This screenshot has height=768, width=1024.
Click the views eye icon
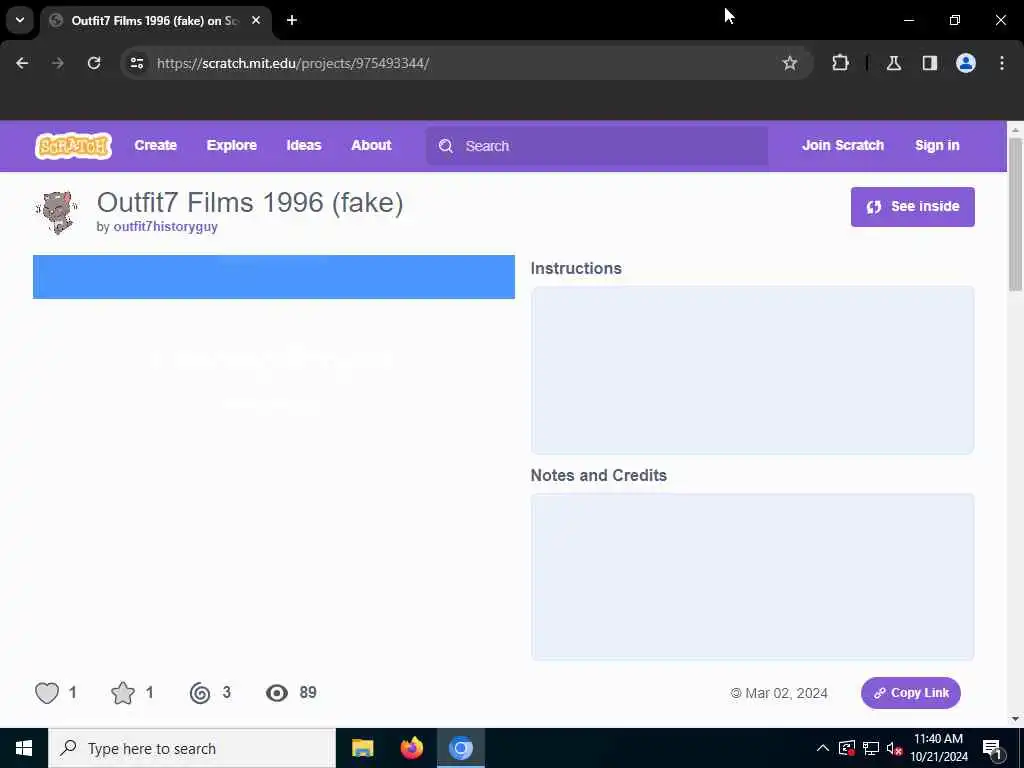[x=277, y=693]
